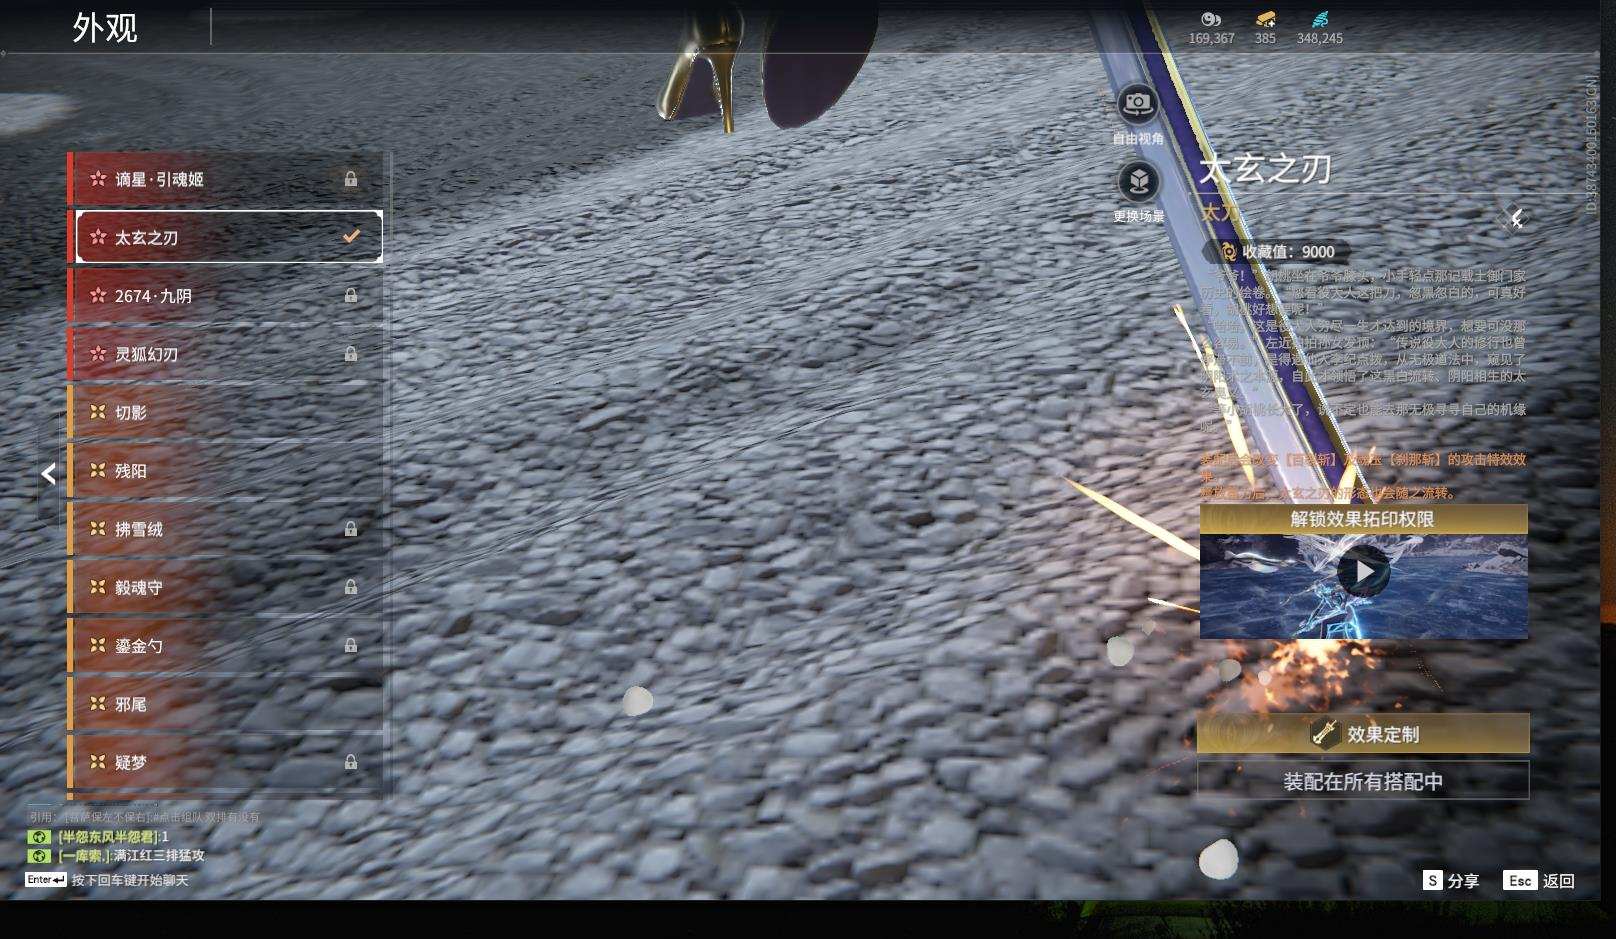Screen dimensions: 1616x939
Task: Click the Esc 返回 button
Action: coord(1539,881)
